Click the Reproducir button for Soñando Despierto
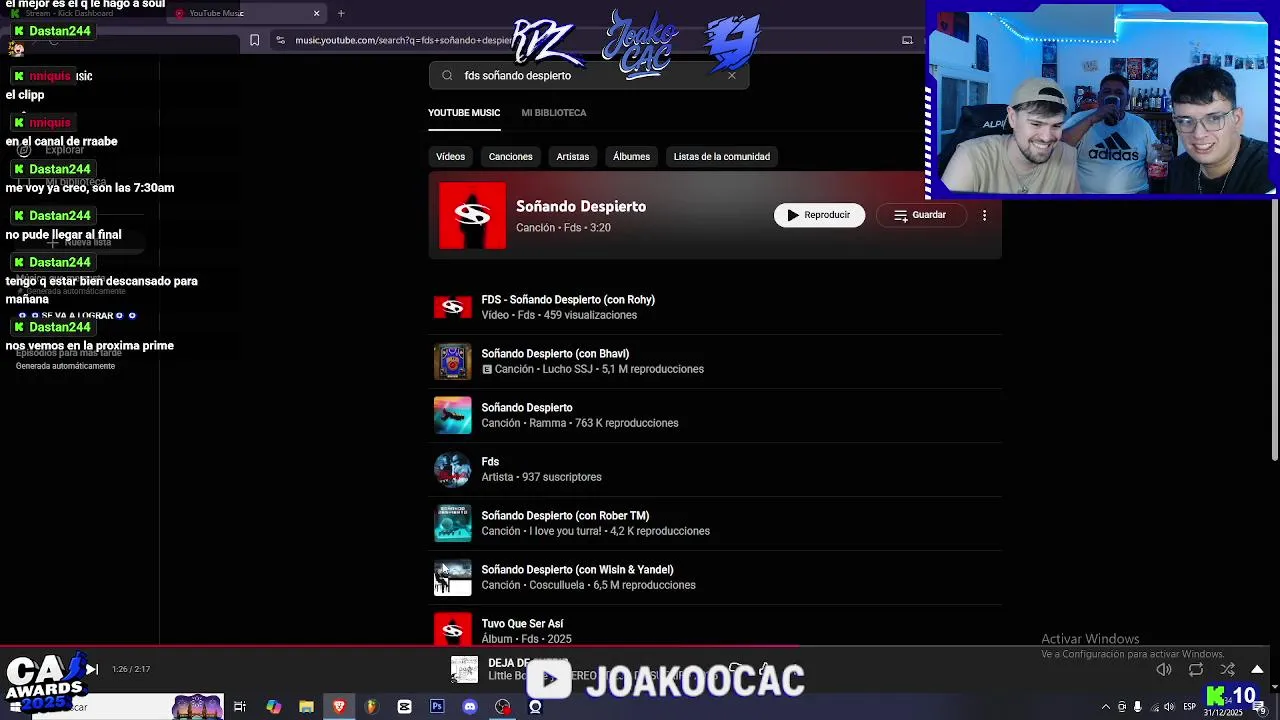Image resolution: width=1280 pixels, height=720 pixels. coord(819,215)
